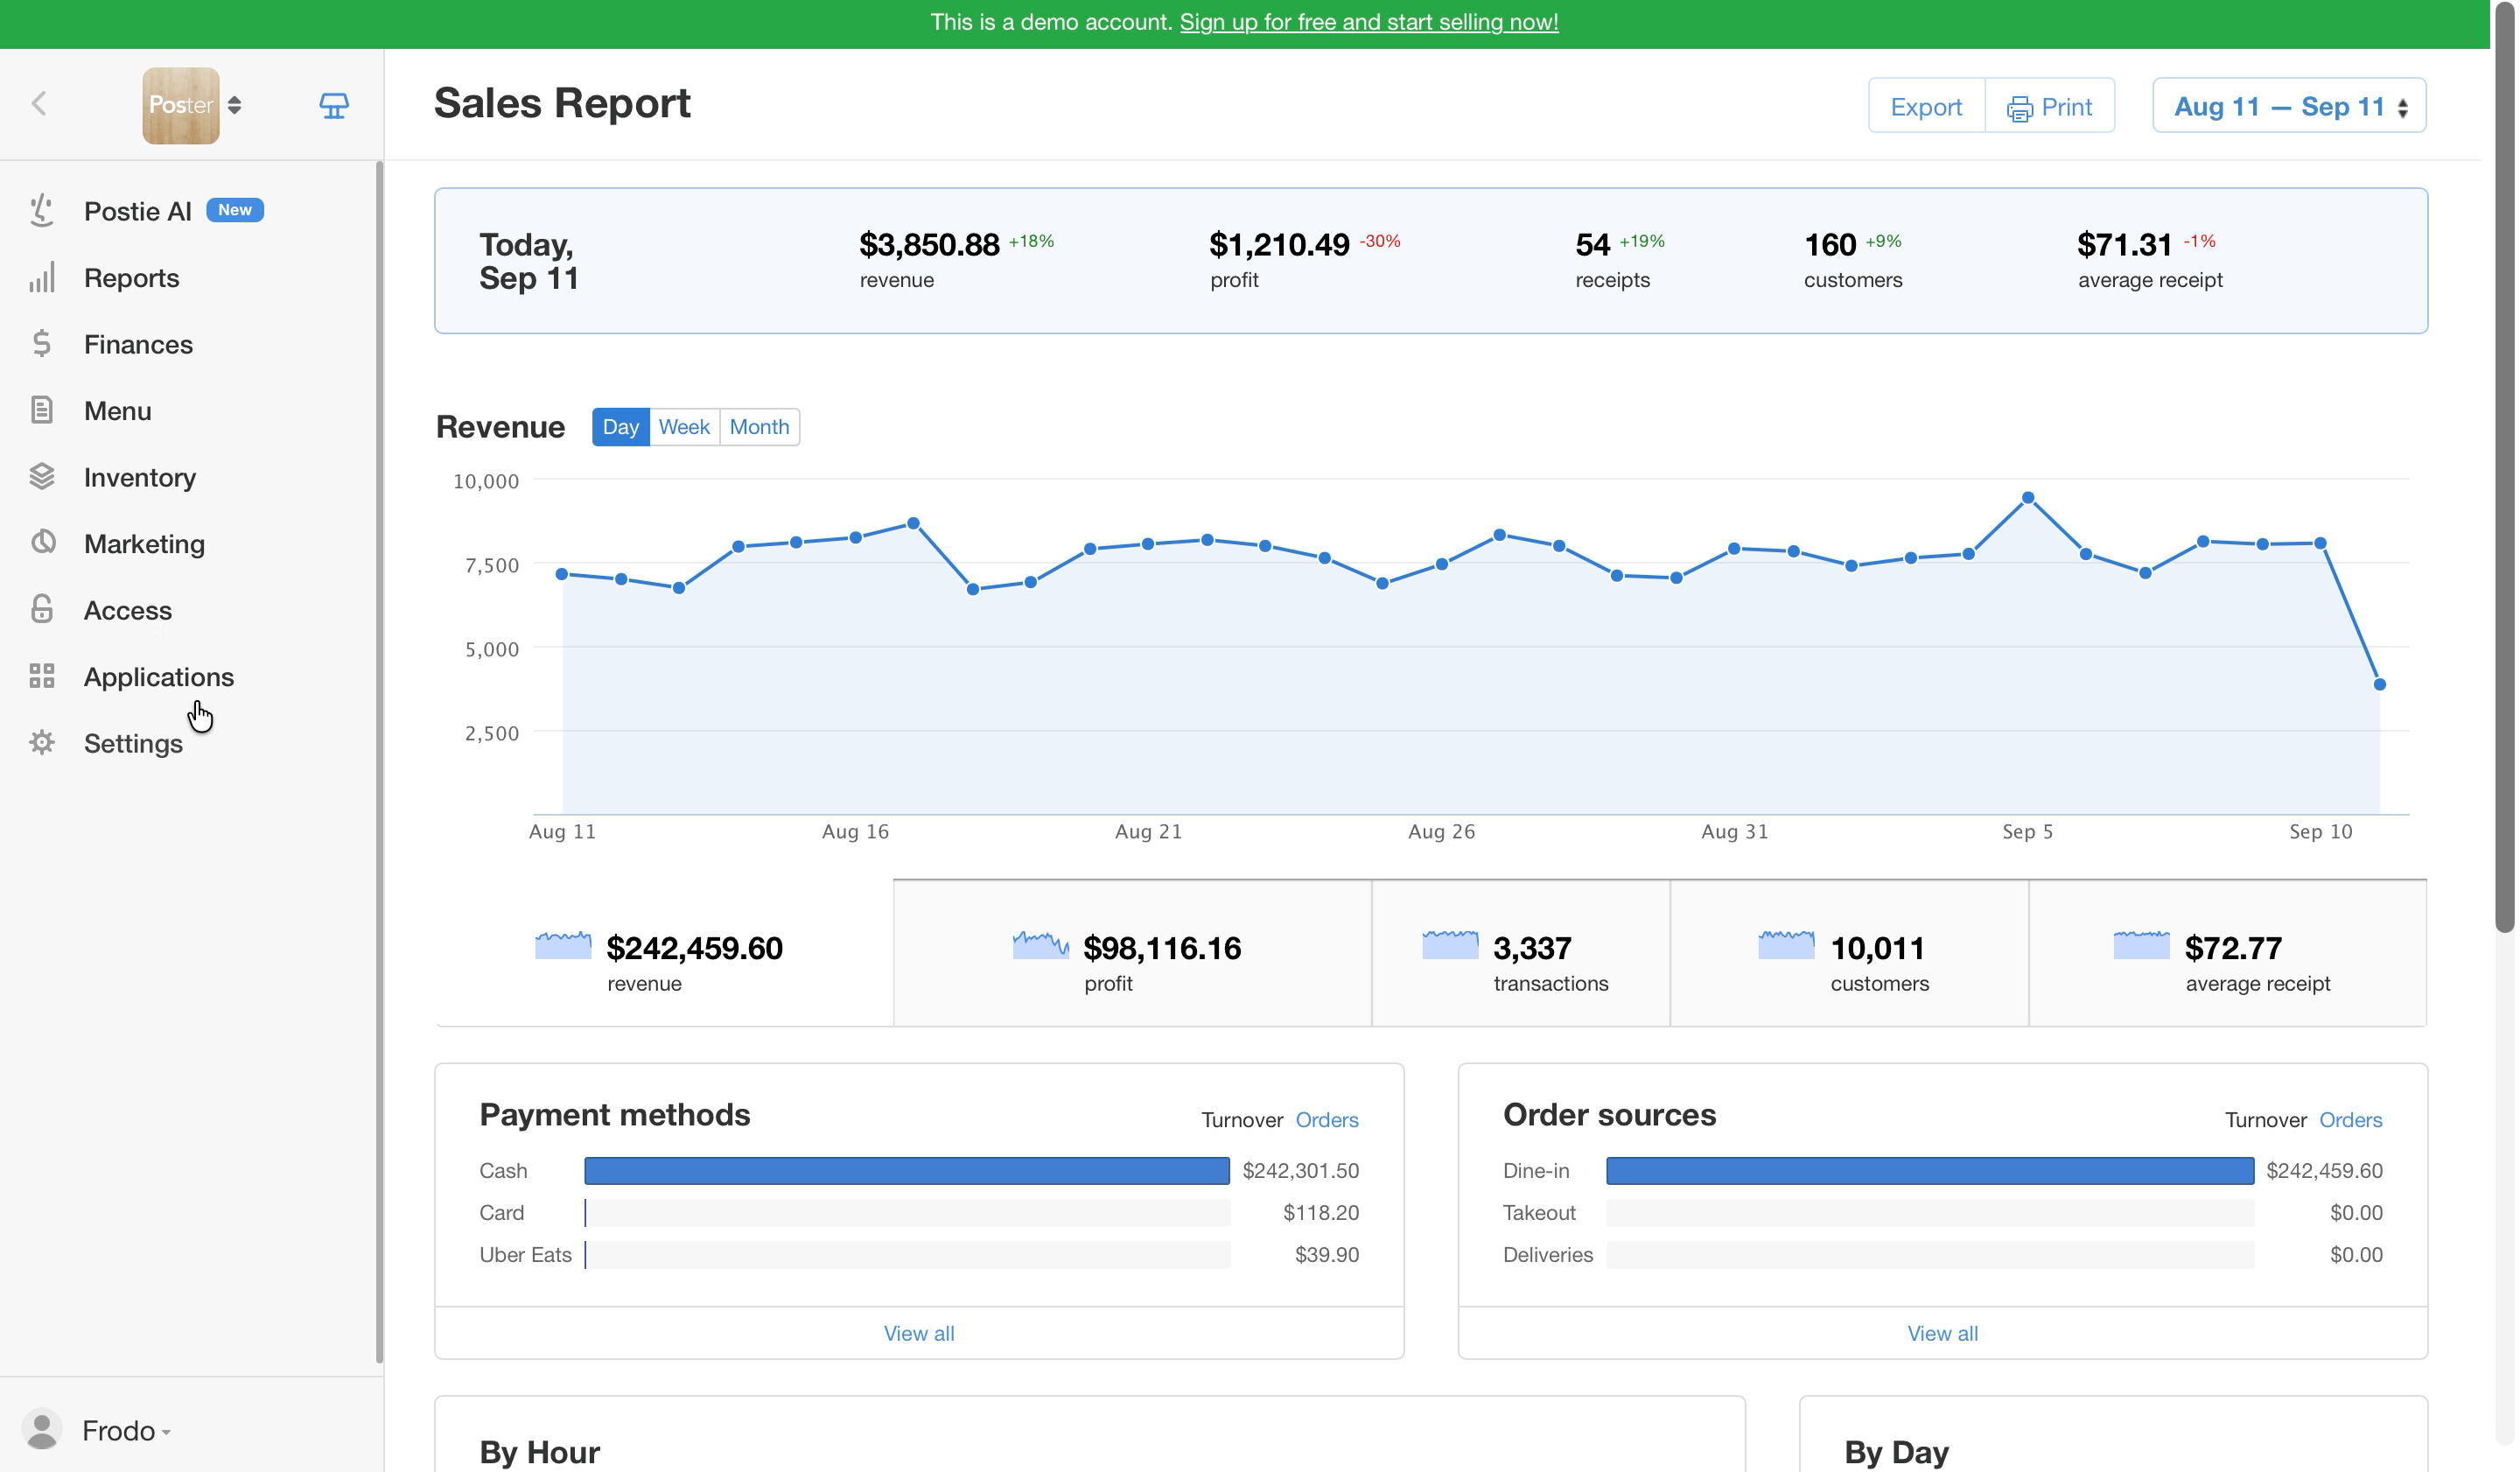Show Payment methods by Orders
2520x1472 pixels.
(1326, 1120)
